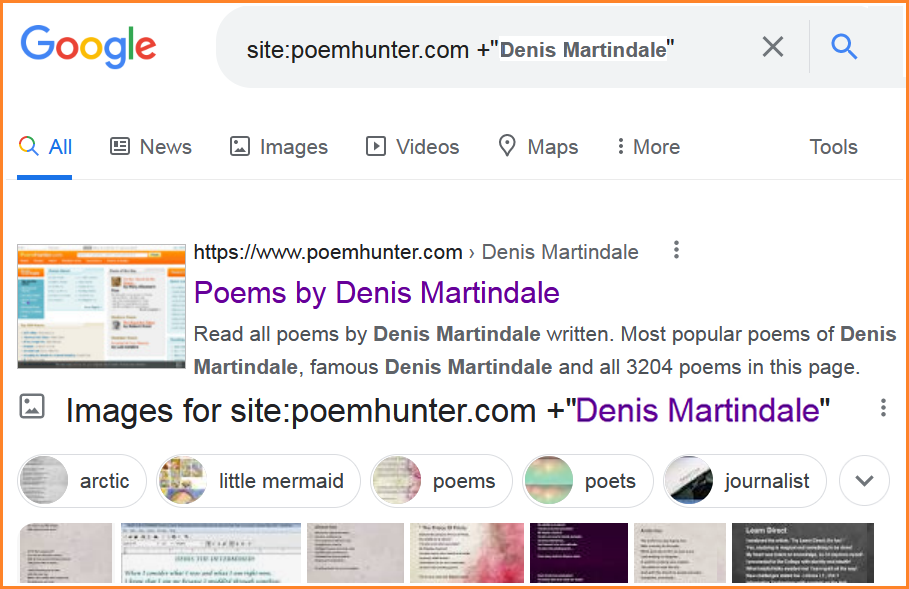The width and height of the screenshot is (909, 589).
Task: Click the Images tab picture icon
Action: coord(240,146)
